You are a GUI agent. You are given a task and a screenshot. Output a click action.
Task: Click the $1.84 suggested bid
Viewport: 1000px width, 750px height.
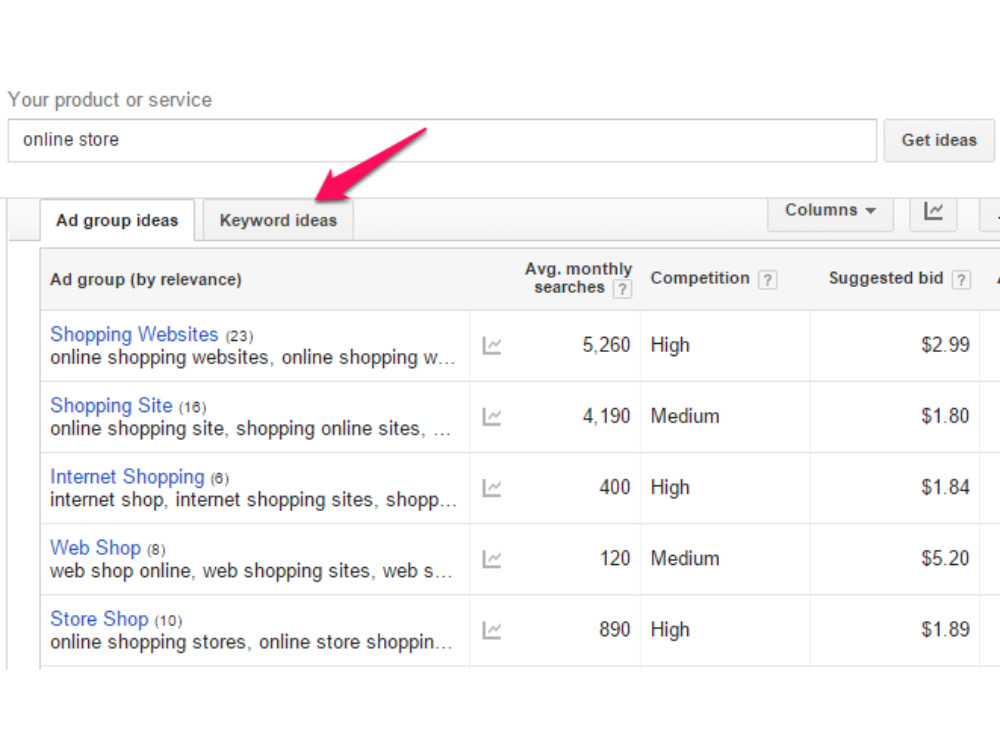click(945, 487)
